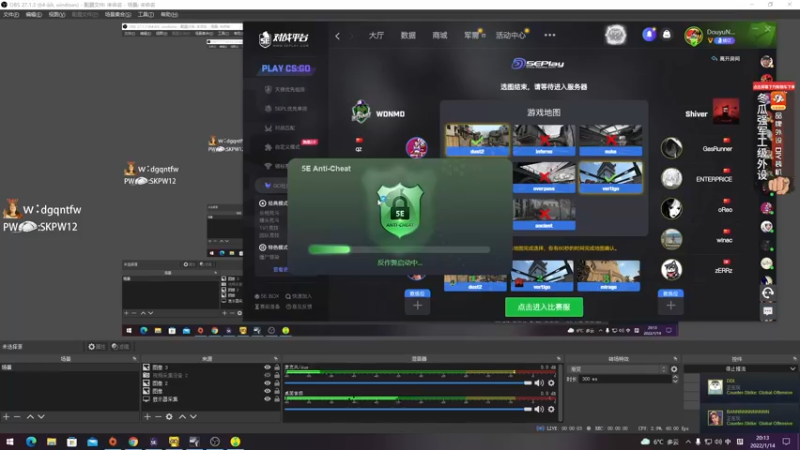The width and height of the screenshot is (800, 450).
Task: Remove the selected scene with minus button
Action: tap(17, 417)
